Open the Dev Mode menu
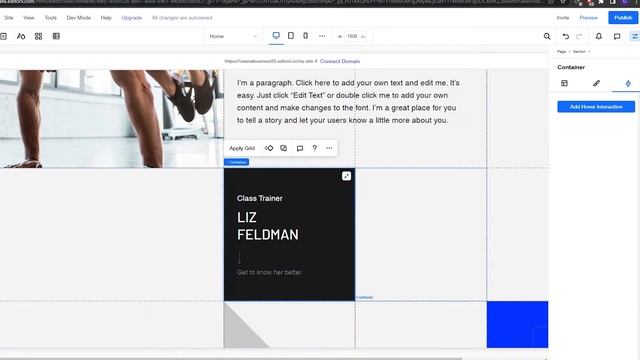Viewport: 640px width, 360px height. point(79,18)
